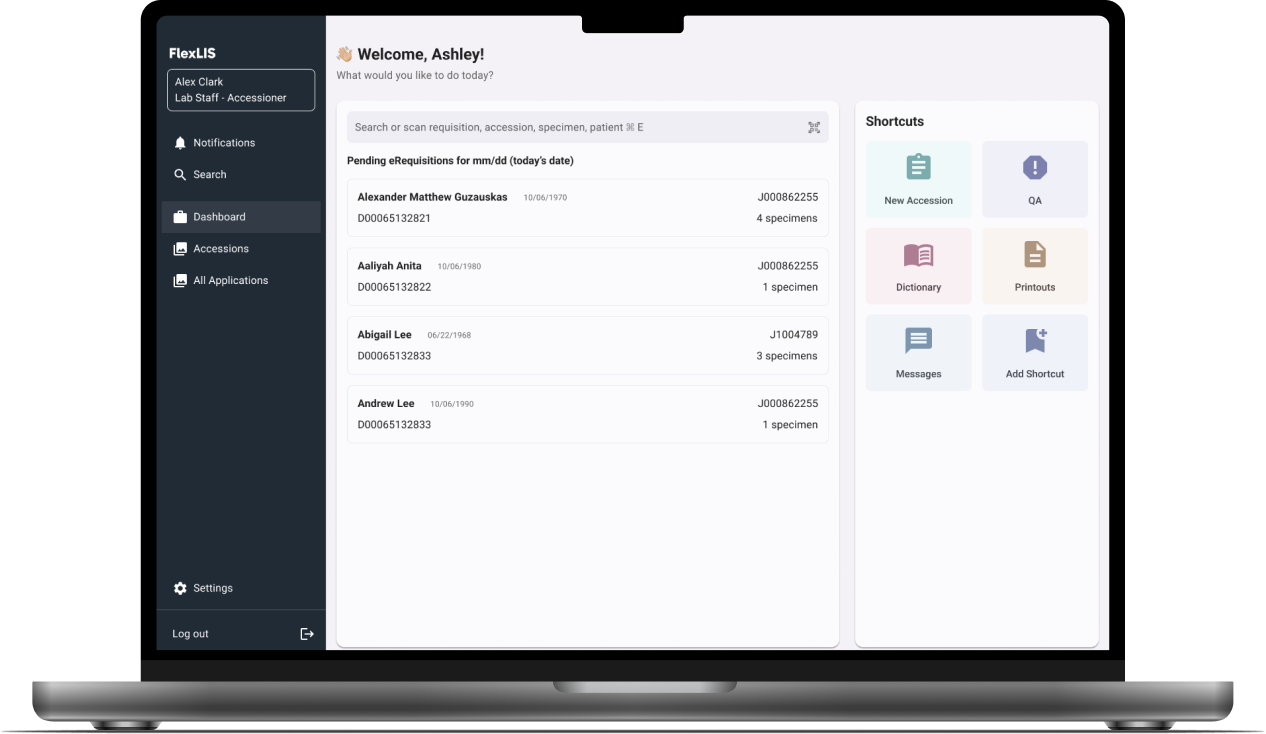Click accession number J1004789
The image size is (1266, 734).
click(794, 335)
